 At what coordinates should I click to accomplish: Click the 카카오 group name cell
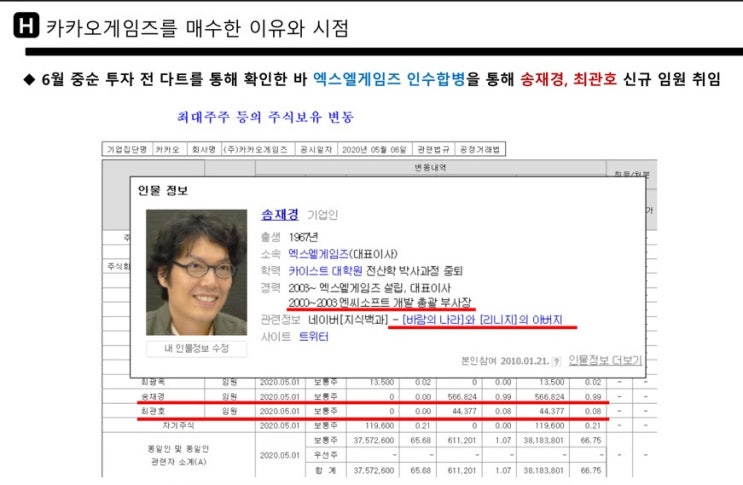pos(169,149)
